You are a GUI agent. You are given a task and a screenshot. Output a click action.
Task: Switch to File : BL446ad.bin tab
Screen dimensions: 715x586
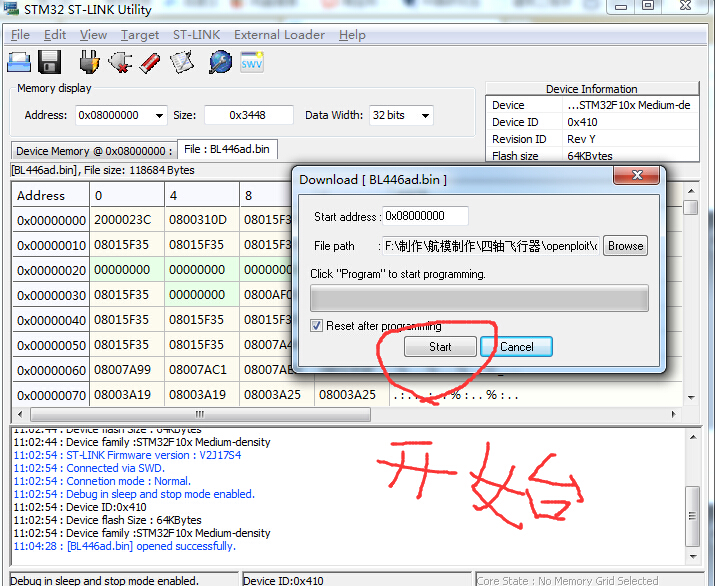pos(227,149)
